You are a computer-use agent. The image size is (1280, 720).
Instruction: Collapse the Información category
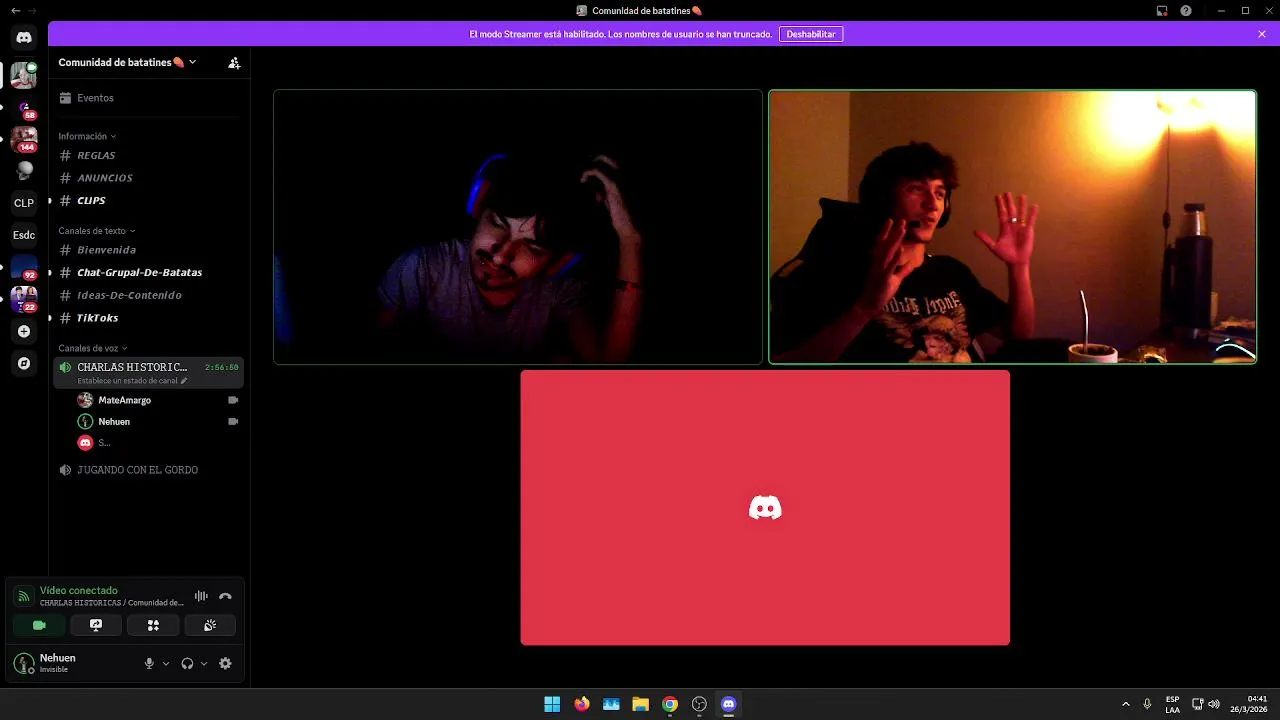[x=87, y=136]
